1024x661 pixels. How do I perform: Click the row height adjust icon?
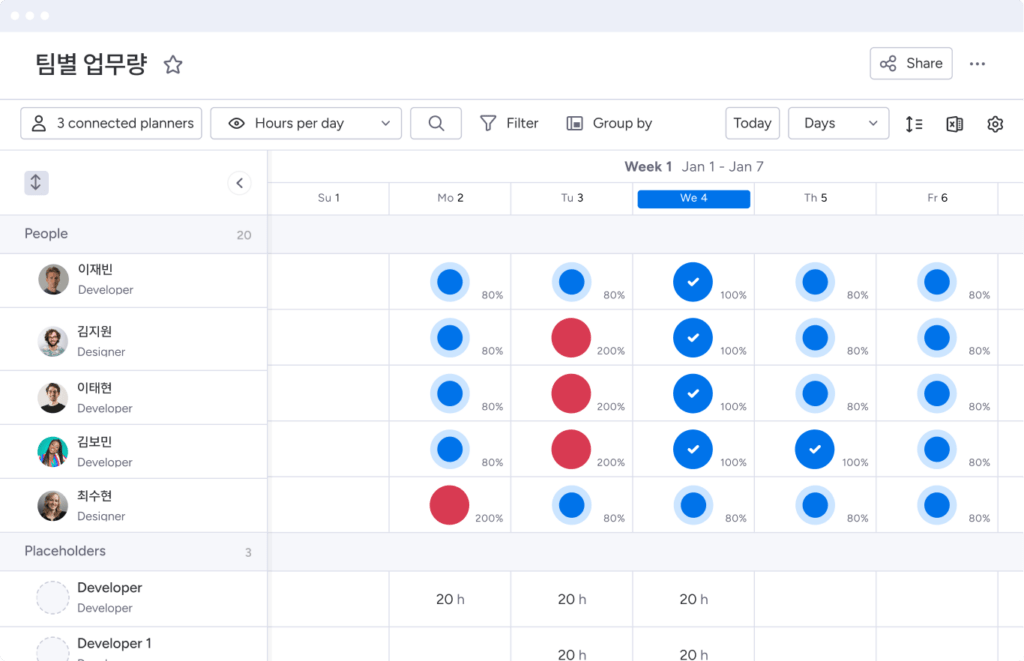click(x=913, y=124)
